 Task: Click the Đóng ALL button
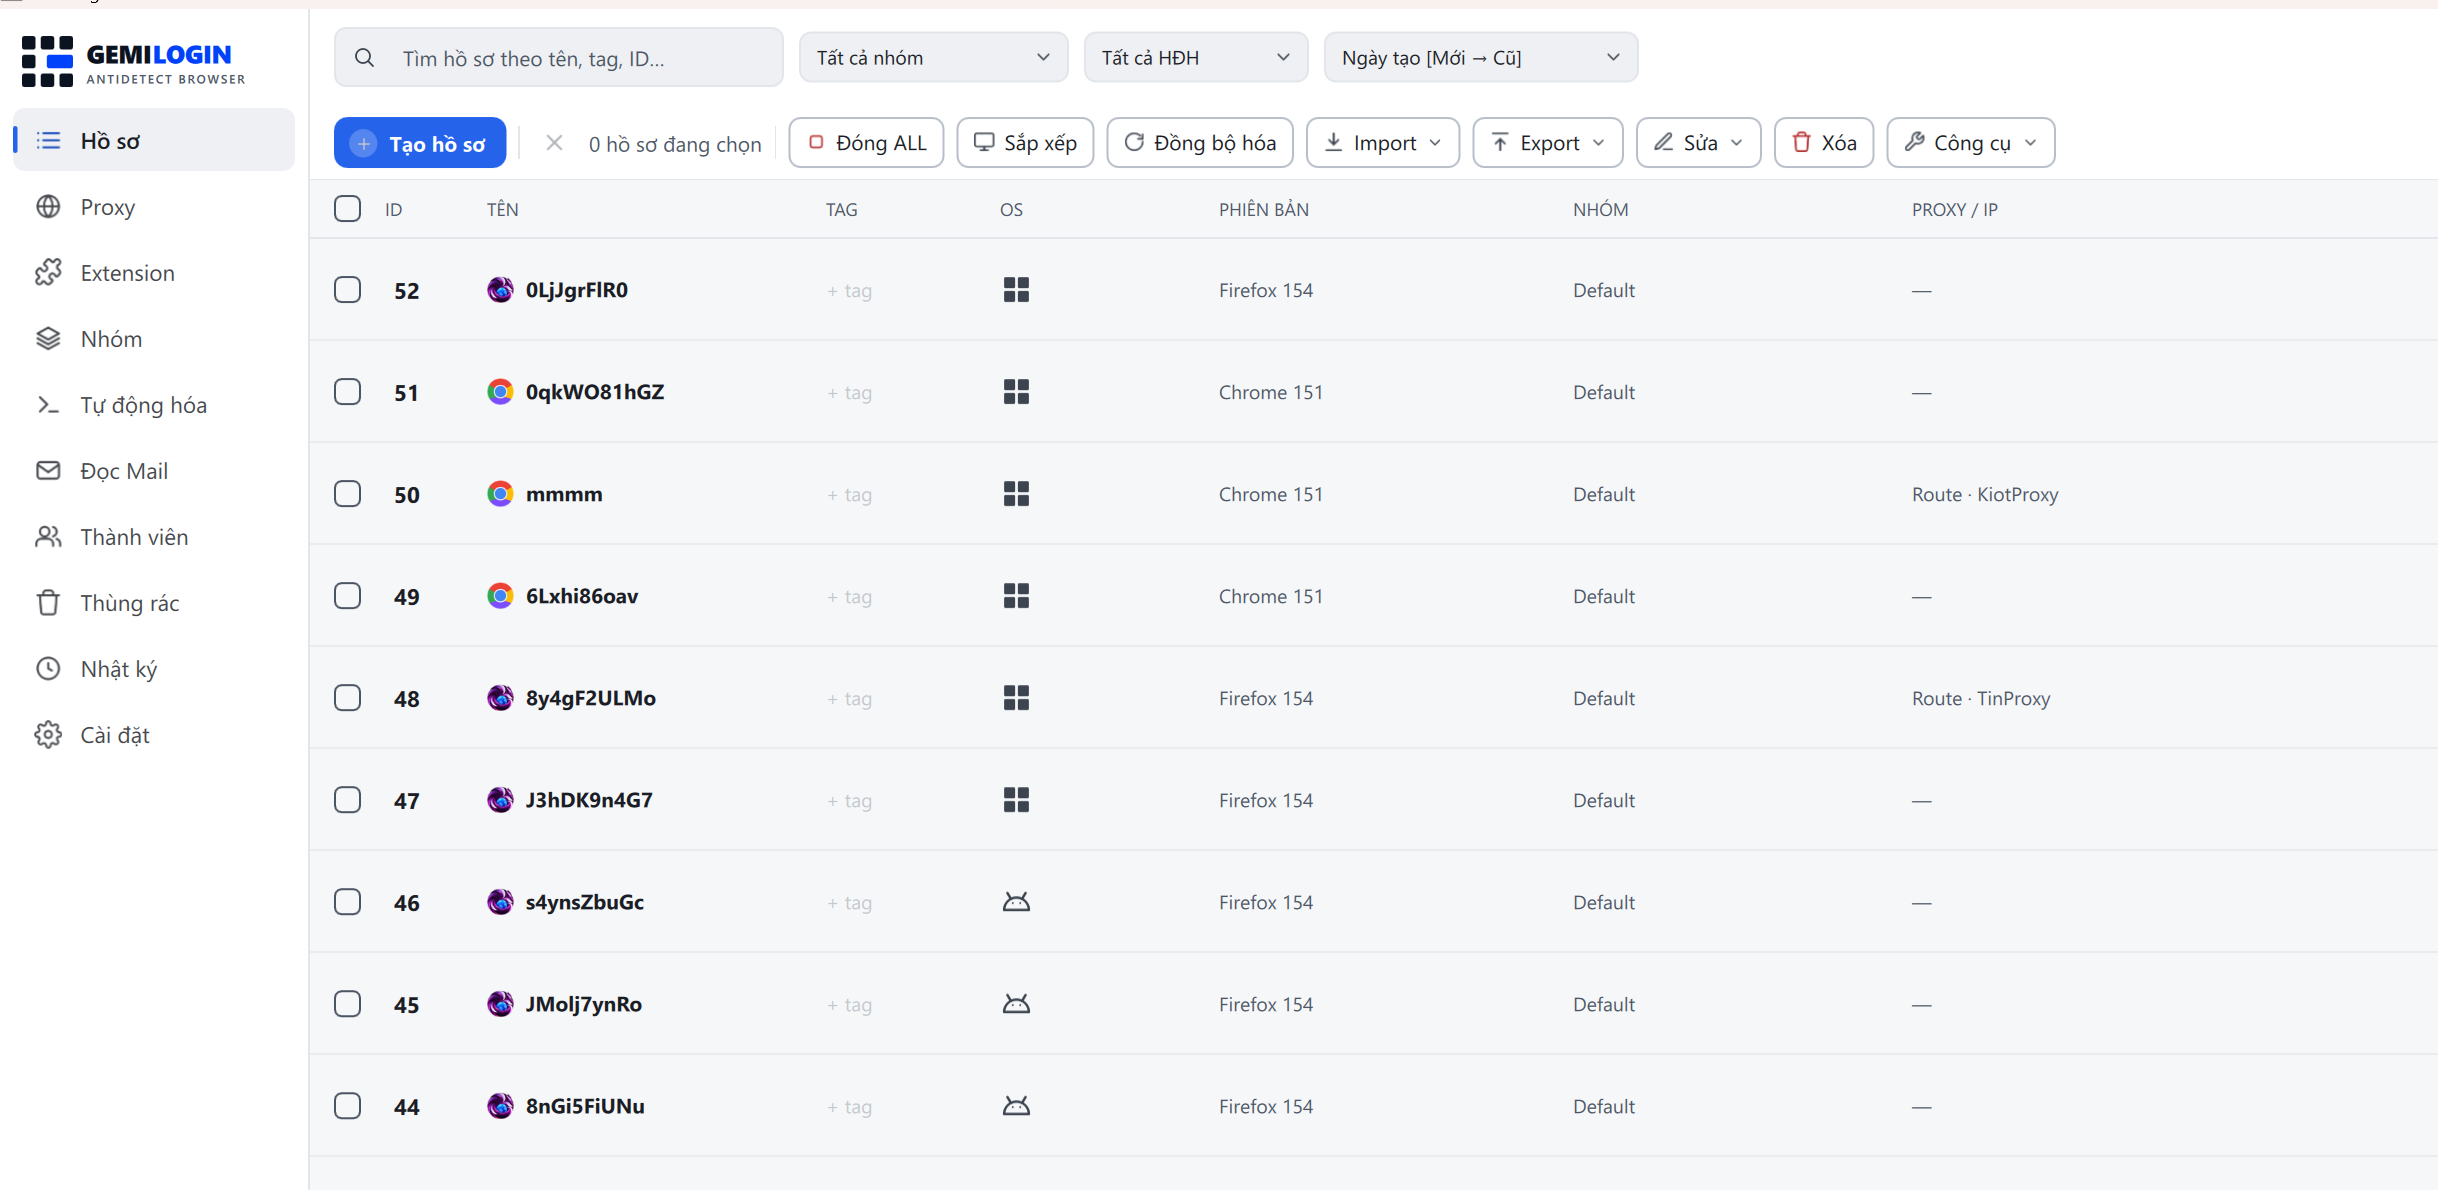[x=866, y=143]
